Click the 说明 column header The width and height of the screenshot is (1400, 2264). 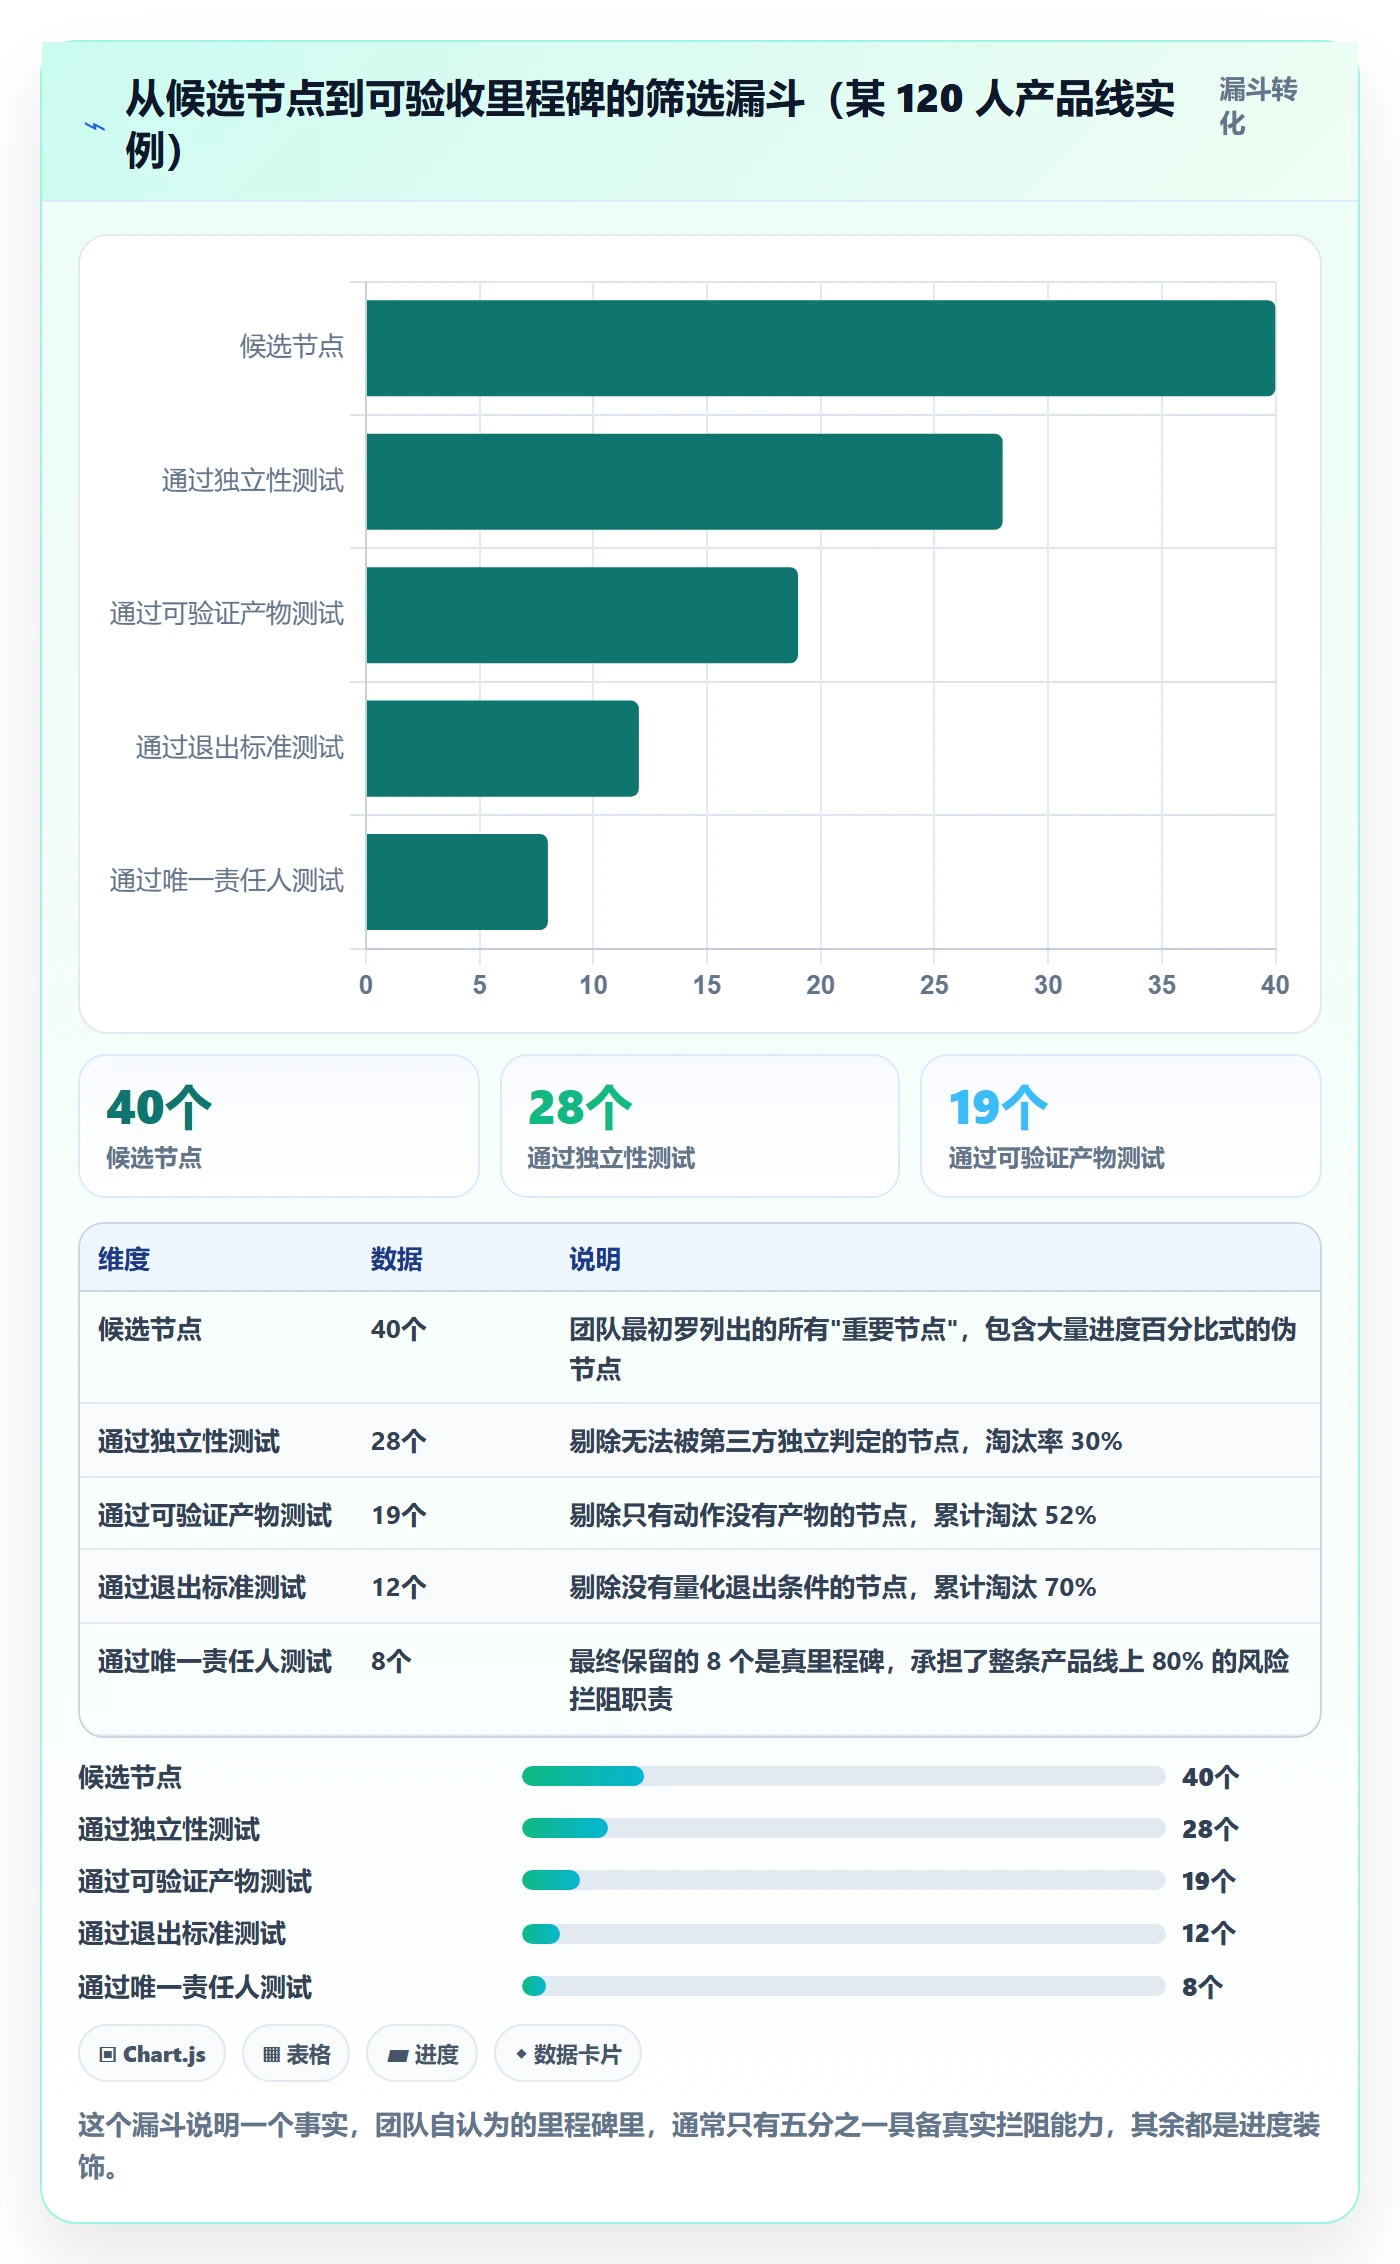pyautogui.click(x=595, y=1259)
